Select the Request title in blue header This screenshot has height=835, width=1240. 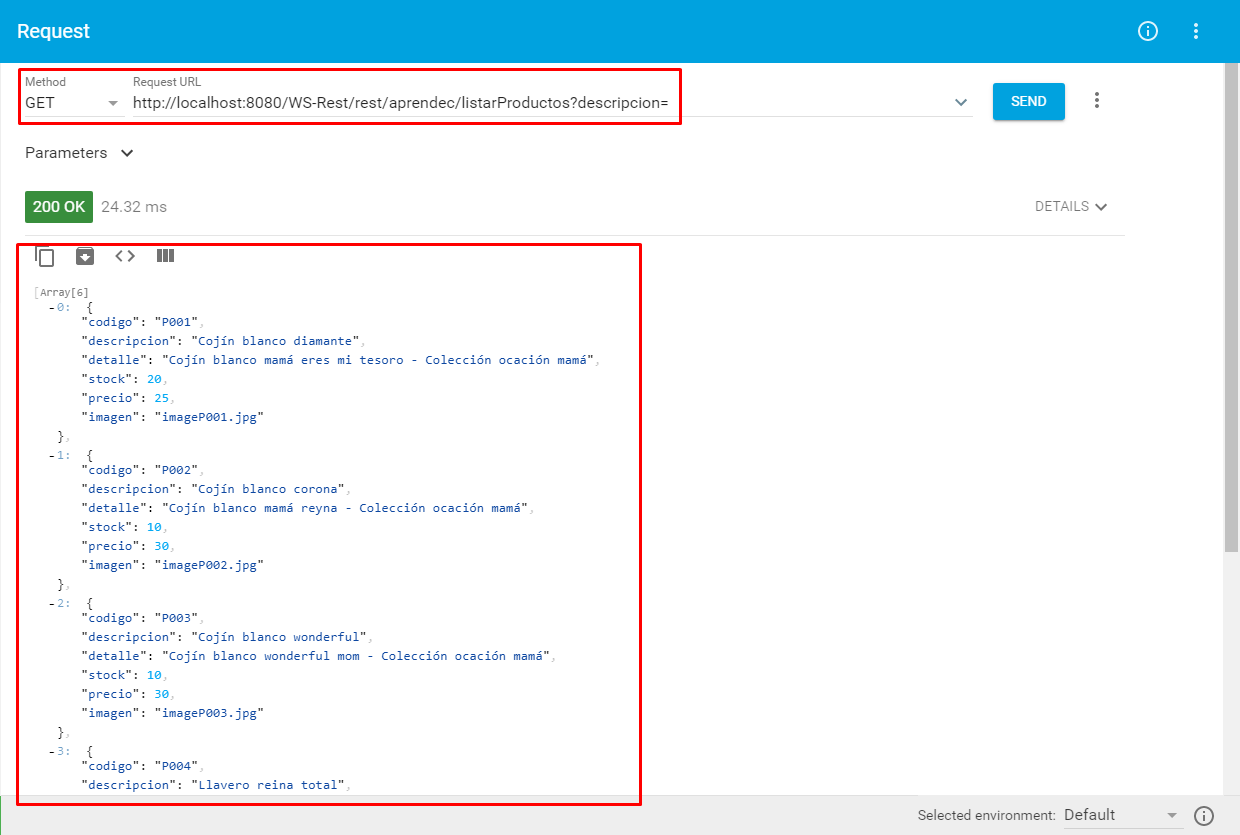tap(54, 31)
